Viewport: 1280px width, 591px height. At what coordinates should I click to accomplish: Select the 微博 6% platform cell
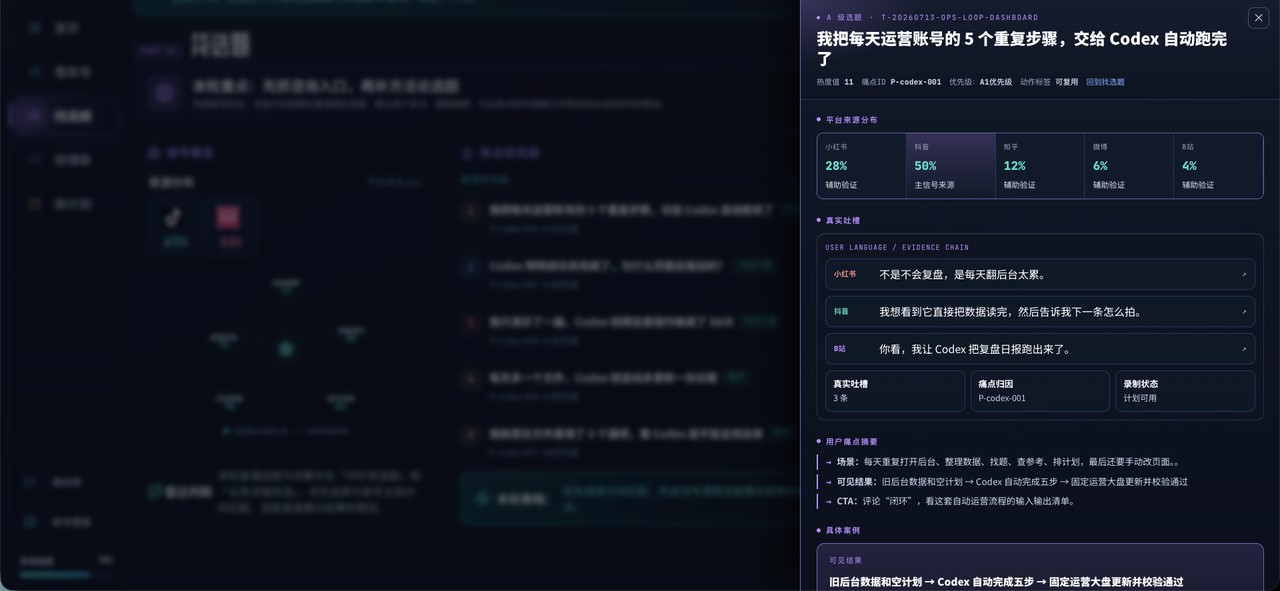1129,166
